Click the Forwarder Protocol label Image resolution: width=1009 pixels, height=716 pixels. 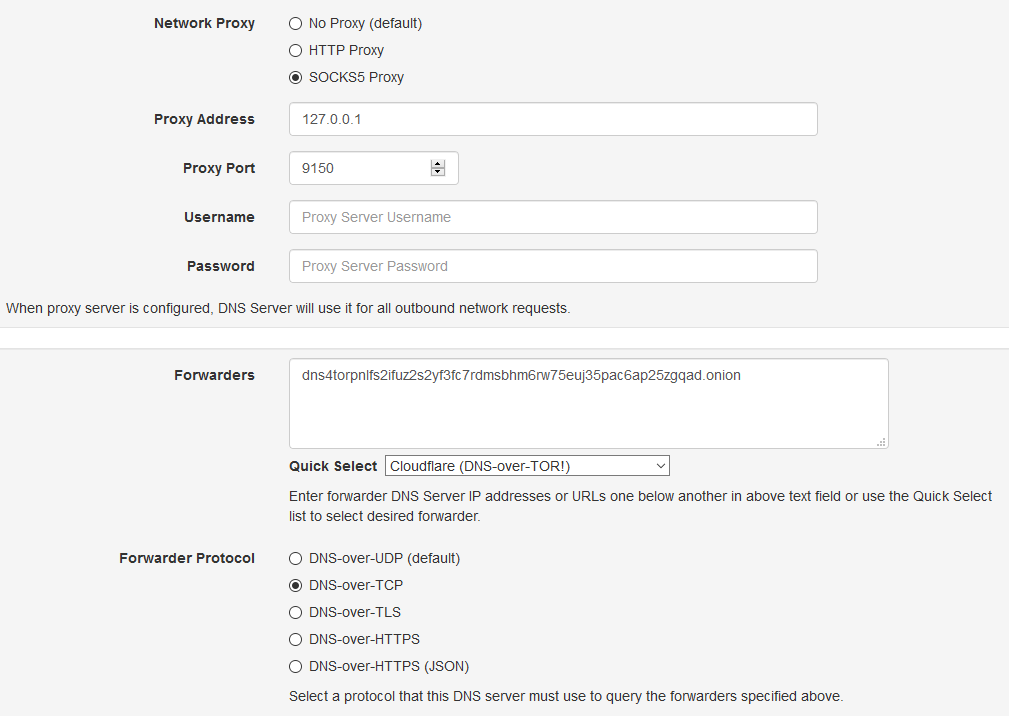click(187, 558)
